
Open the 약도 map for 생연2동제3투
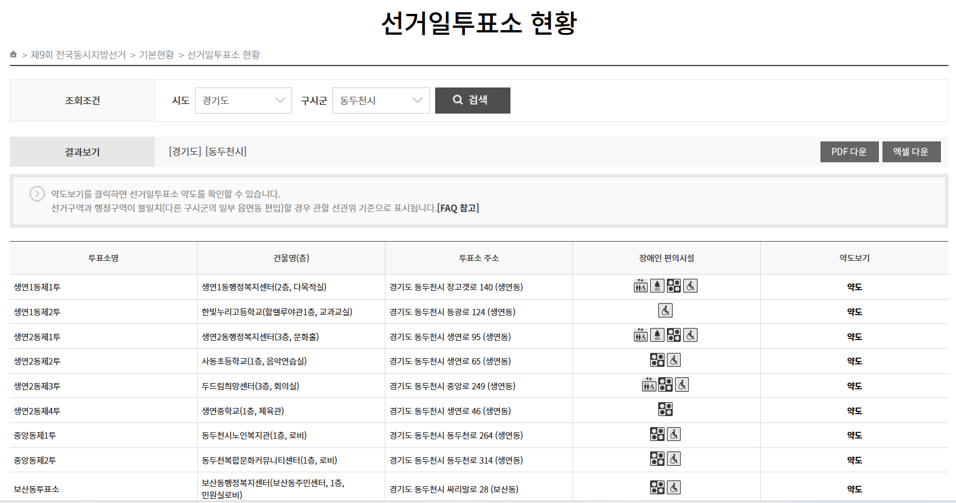click(854, 386)
